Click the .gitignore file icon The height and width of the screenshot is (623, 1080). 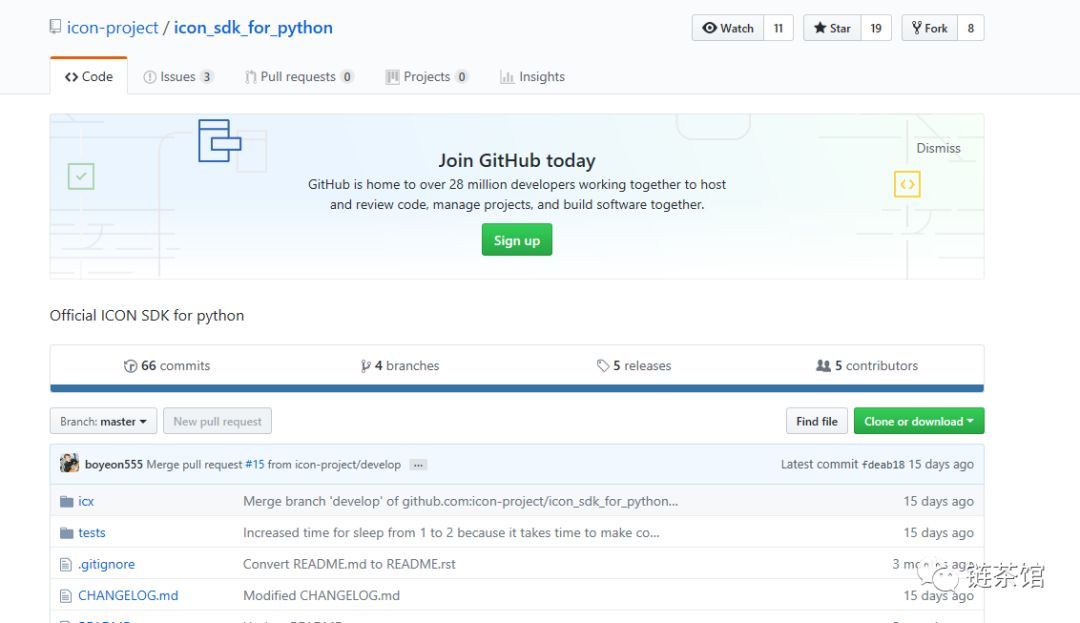(66, 564)
